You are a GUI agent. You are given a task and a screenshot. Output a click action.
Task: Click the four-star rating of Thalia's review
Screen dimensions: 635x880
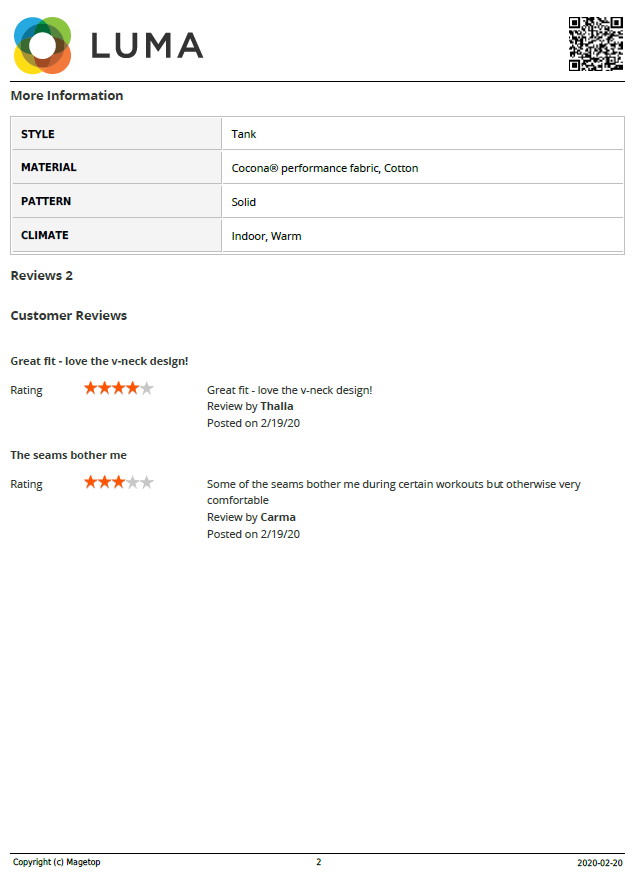click(x=118, y=389)
